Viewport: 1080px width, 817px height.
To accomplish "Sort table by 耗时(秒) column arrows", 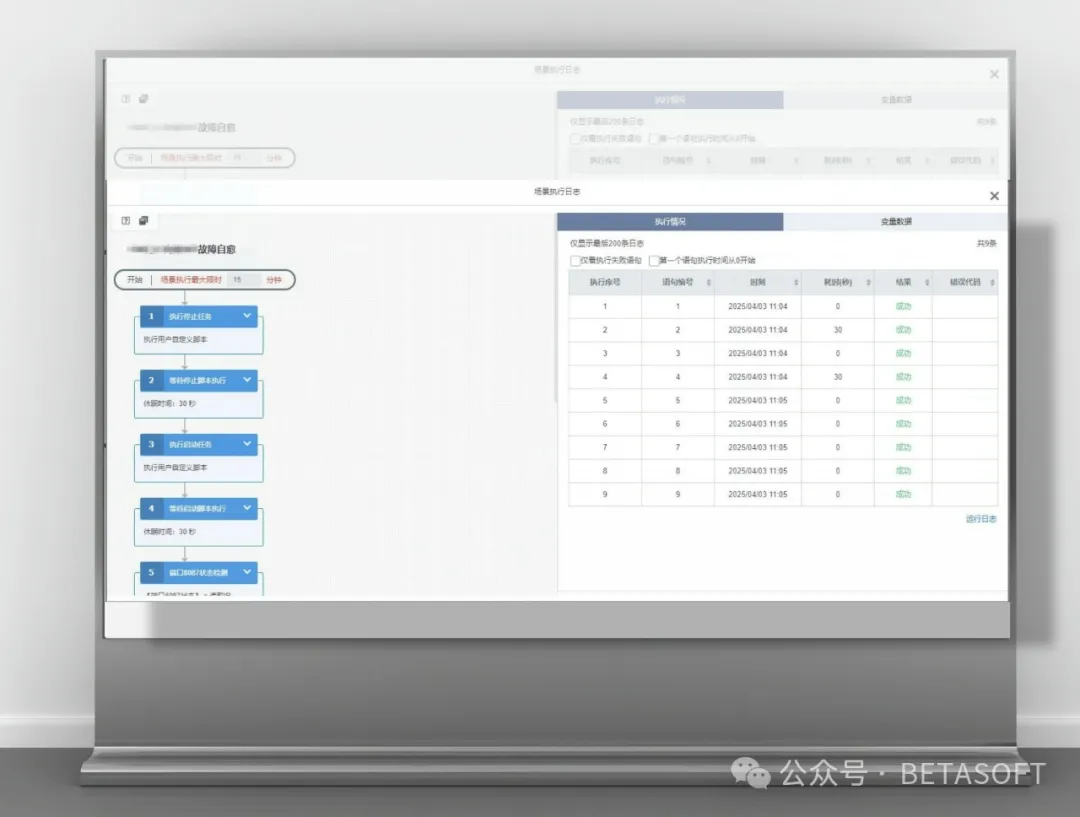I will 869,282.
